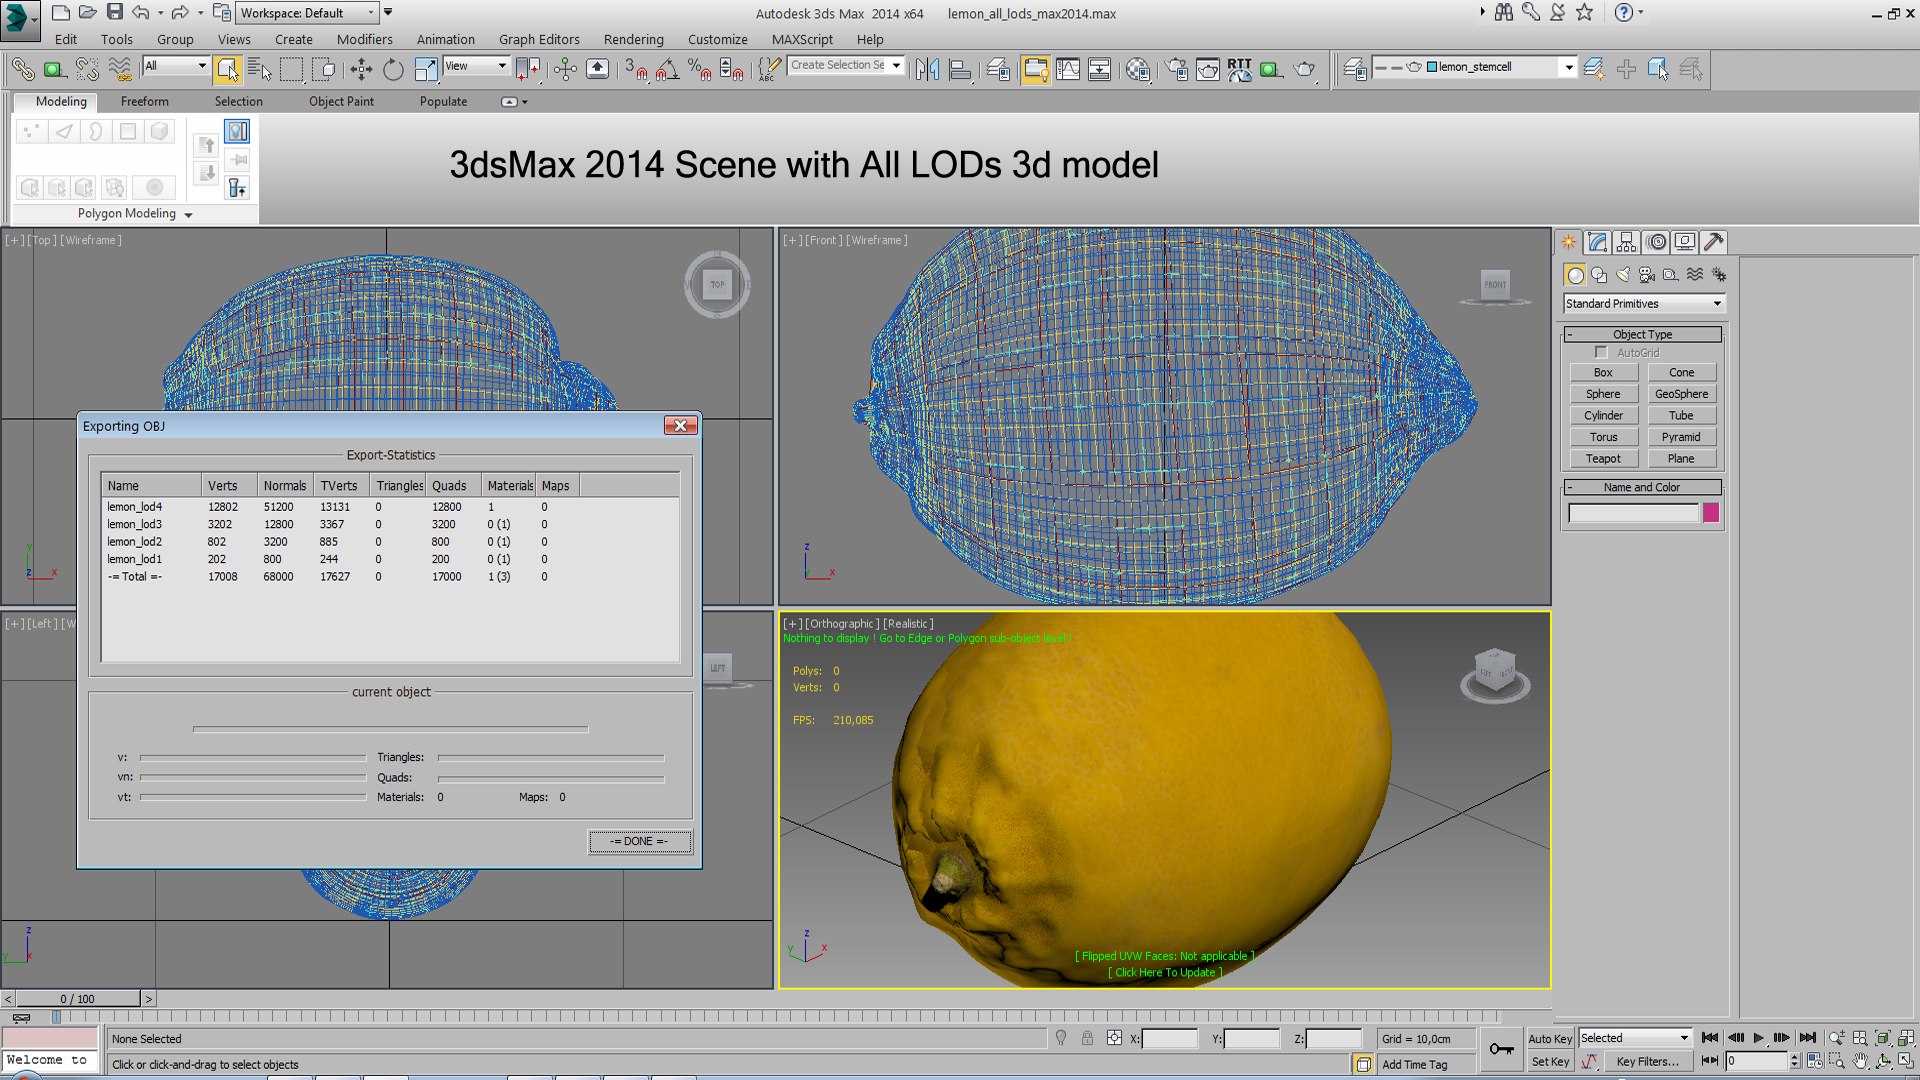This screenshot has height=1080, width=1920.
Task: Collapse the Name and Color rollout
Action: pyautogui.click(x=1642, y=488)
